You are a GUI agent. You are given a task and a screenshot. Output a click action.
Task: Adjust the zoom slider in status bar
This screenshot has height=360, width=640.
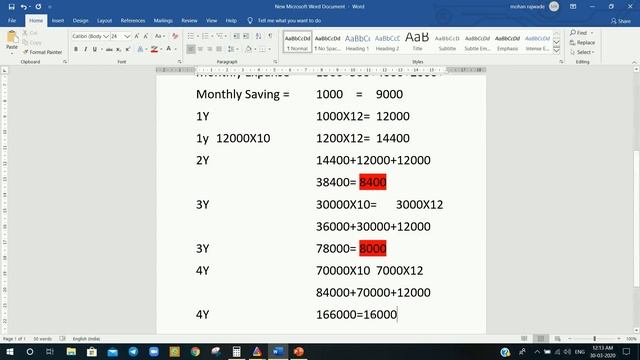594,339
